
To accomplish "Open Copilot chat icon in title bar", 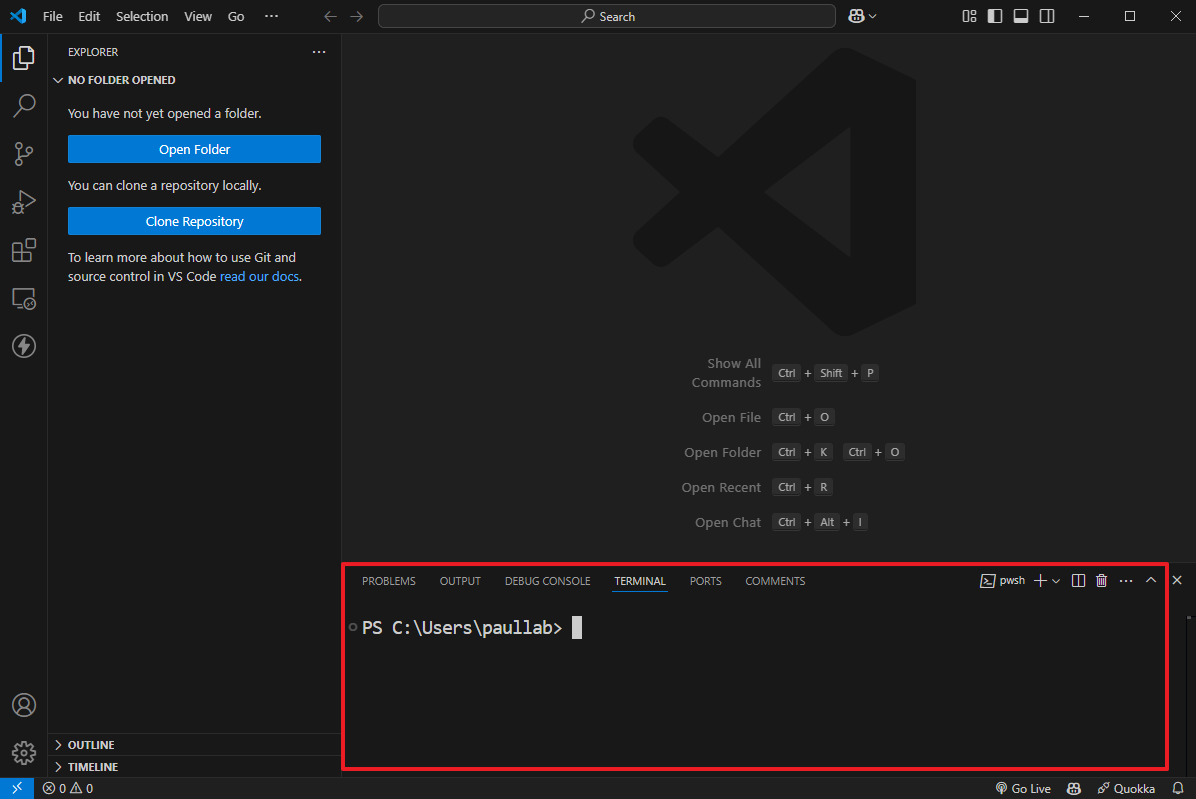I will 856,16.
